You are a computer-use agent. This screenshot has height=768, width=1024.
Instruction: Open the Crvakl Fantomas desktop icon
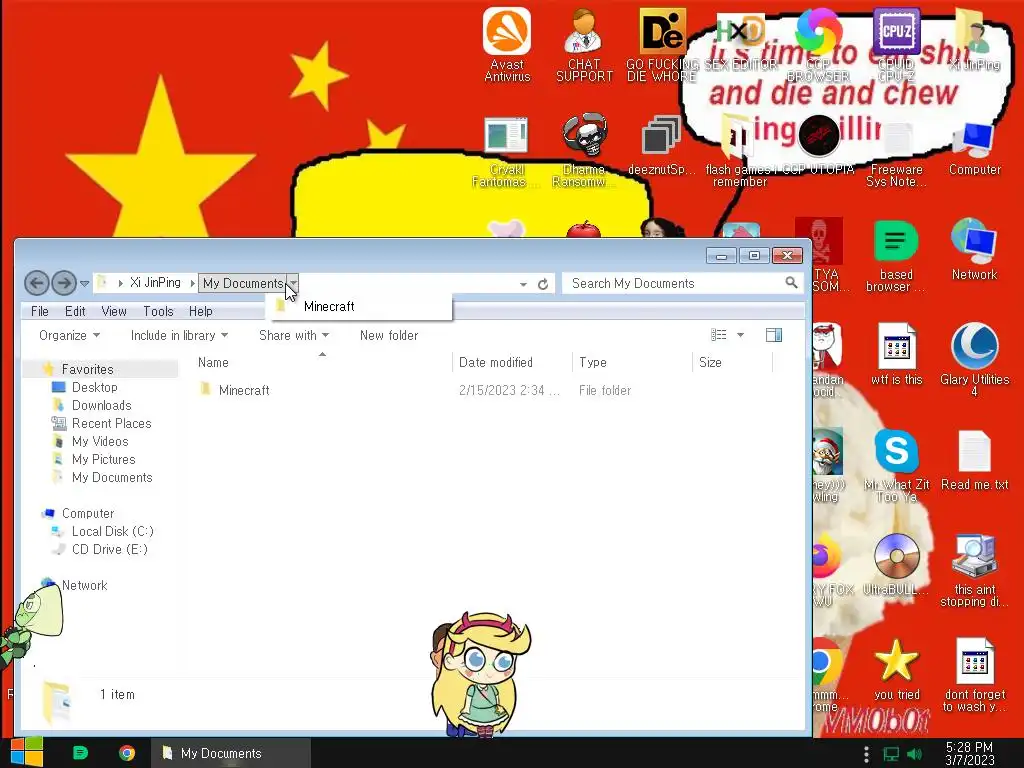coord(506,152)
